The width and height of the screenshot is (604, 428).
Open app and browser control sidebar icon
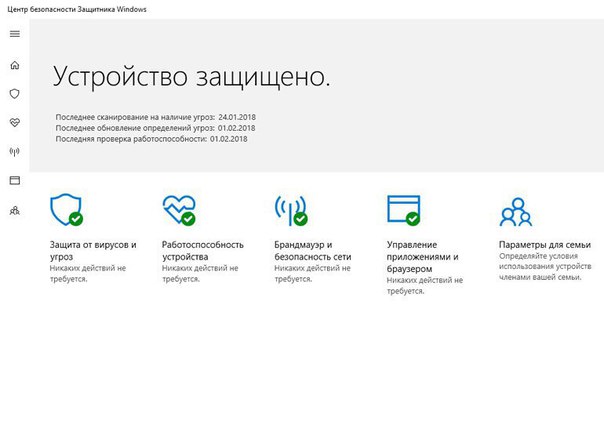coord(15,180)
